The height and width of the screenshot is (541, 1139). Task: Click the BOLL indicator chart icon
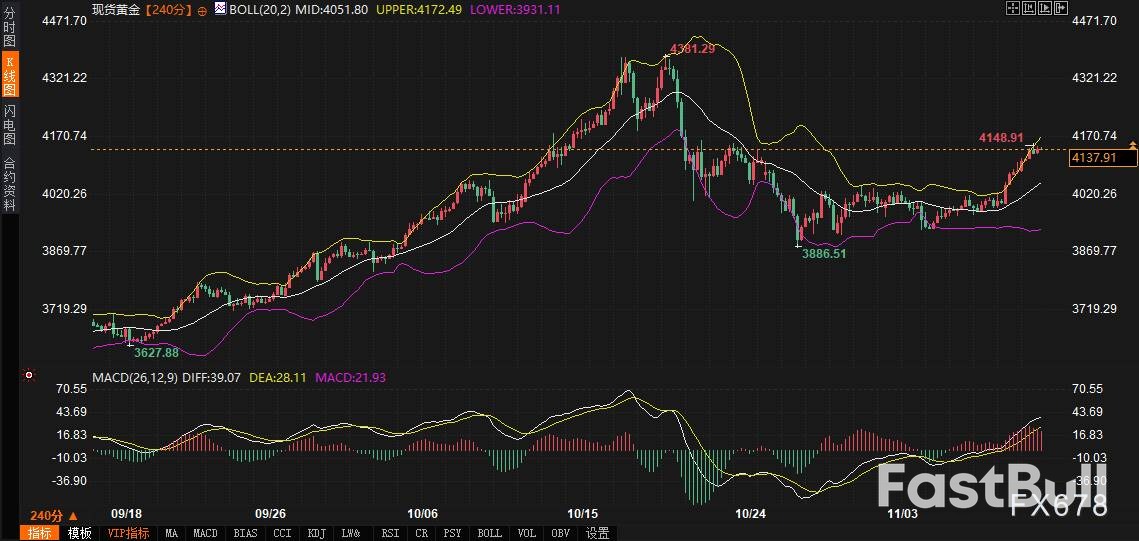click(220, 8)
